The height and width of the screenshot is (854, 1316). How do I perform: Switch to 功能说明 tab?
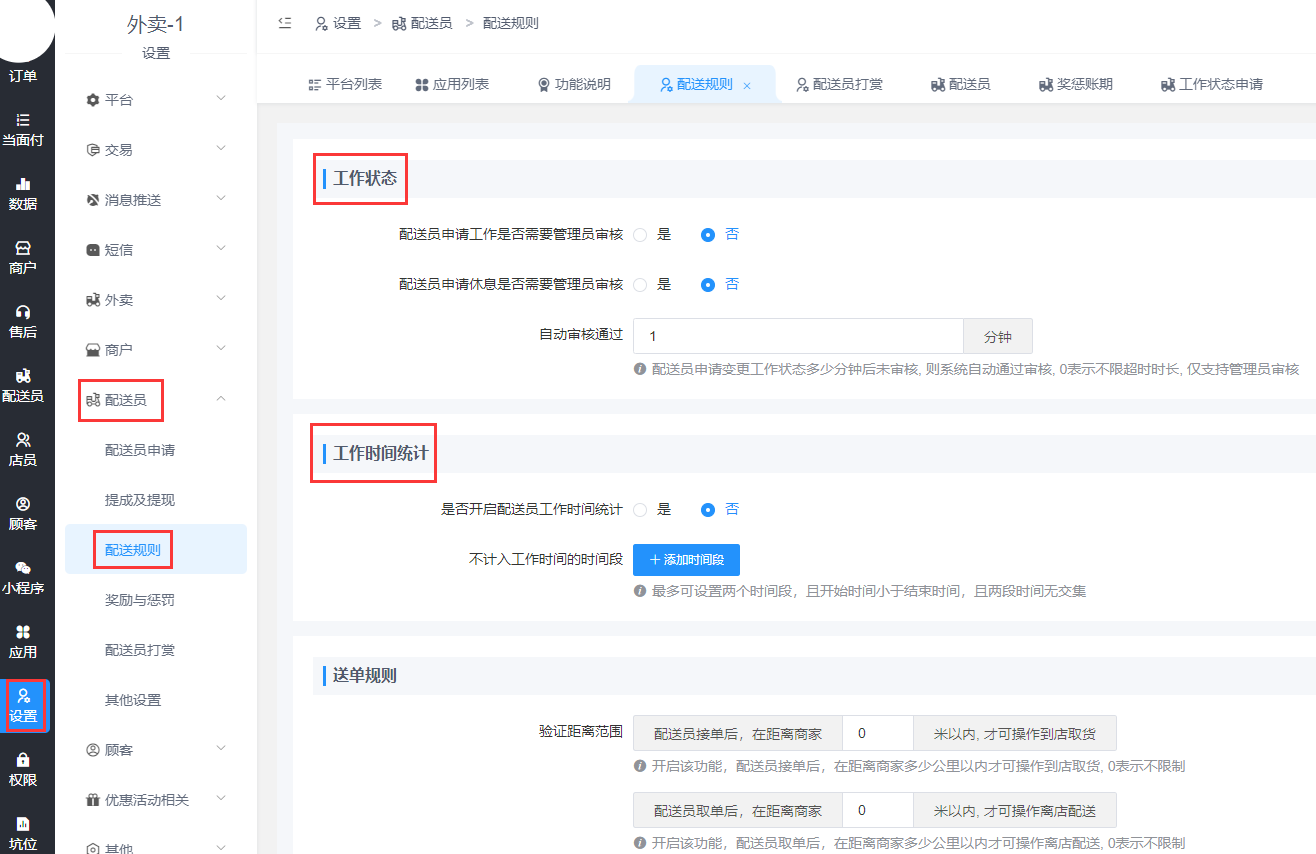pos(574,85)
